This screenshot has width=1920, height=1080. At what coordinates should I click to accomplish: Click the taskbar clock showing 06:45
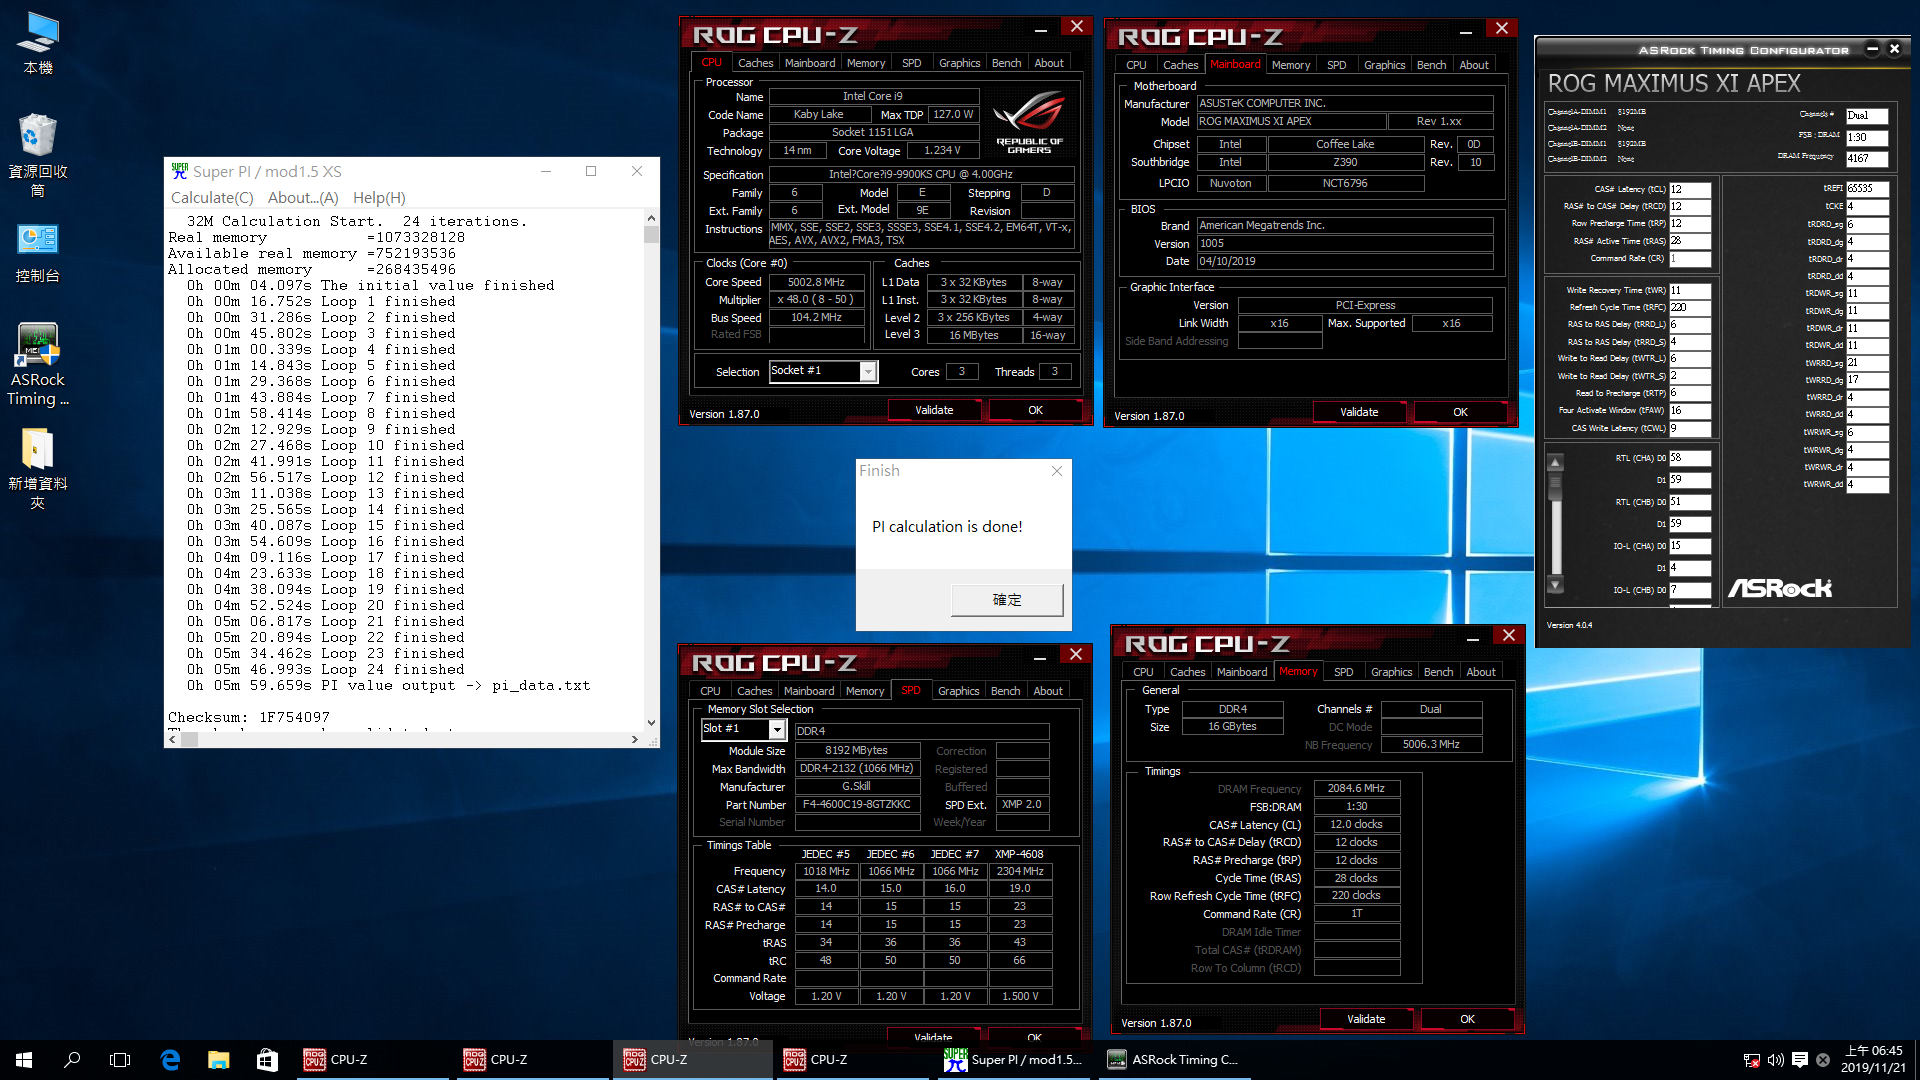click(1873, 1059)
